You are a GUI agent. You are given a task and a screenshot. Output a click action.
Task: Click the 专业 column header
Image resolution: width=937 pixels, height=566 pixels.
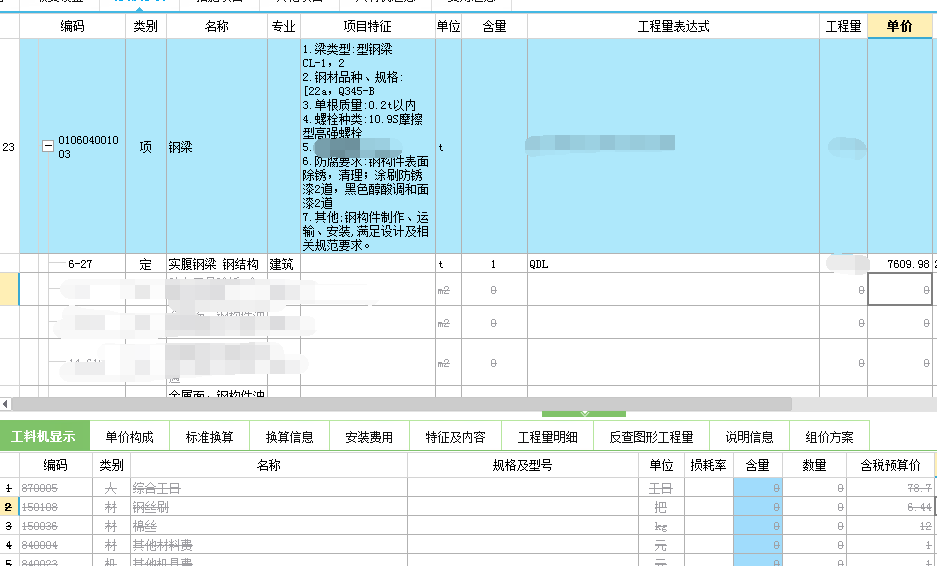point(284,26)
